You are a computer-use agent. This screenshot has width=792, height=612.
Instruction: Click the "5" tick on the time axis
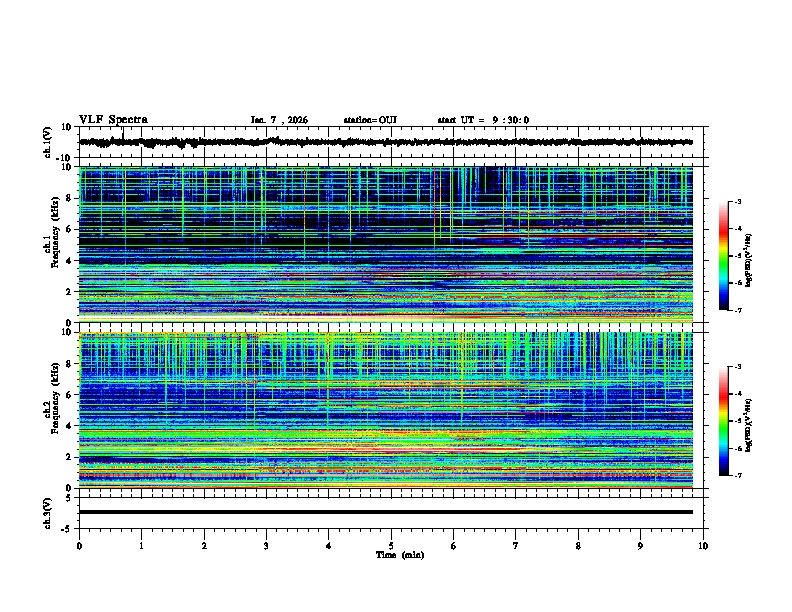[391, 546]
